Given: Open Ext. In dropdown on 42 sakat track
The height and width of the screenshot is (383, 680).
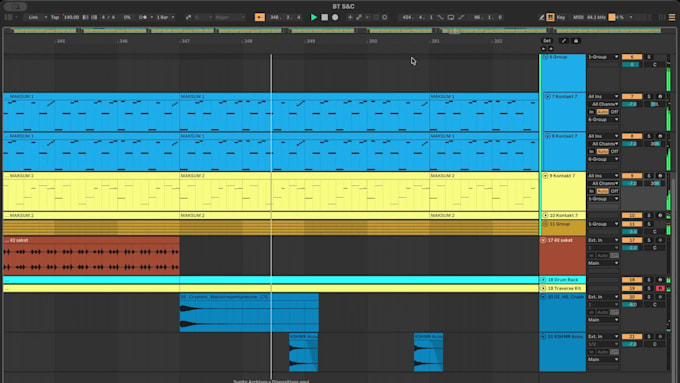Looking at the screenshot, I should [603, 240].
